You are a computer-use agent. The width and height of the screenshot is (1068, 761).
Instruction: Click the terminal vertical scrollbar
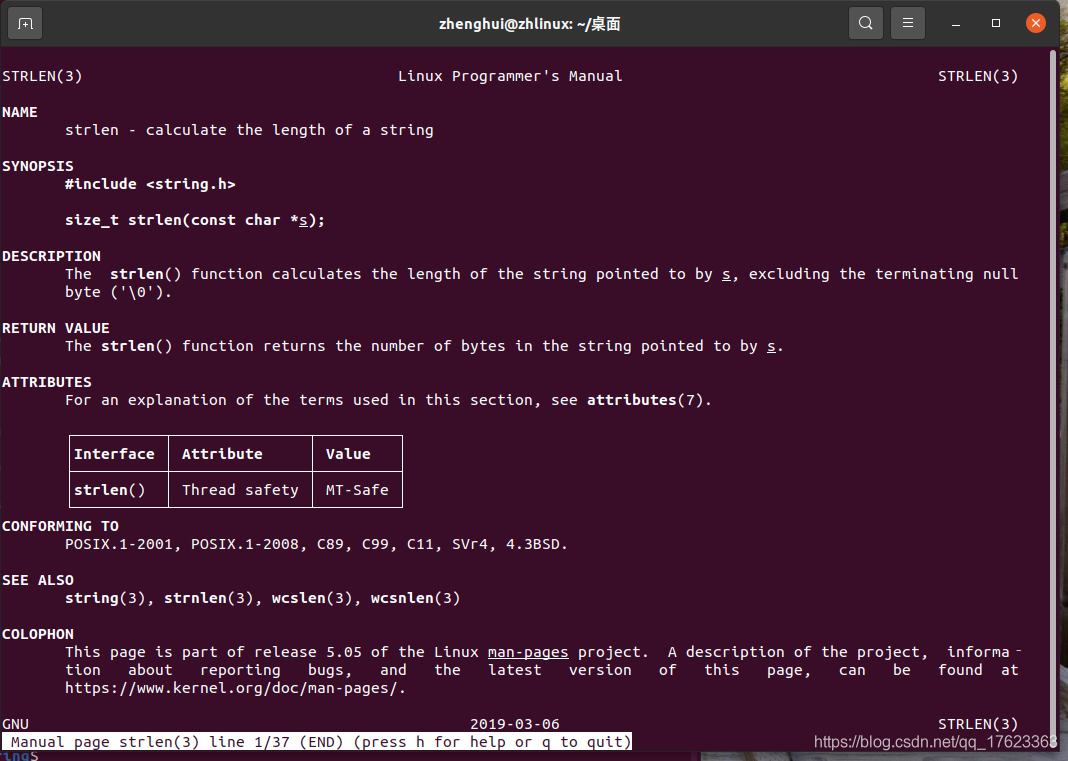tap(1053, 399)
